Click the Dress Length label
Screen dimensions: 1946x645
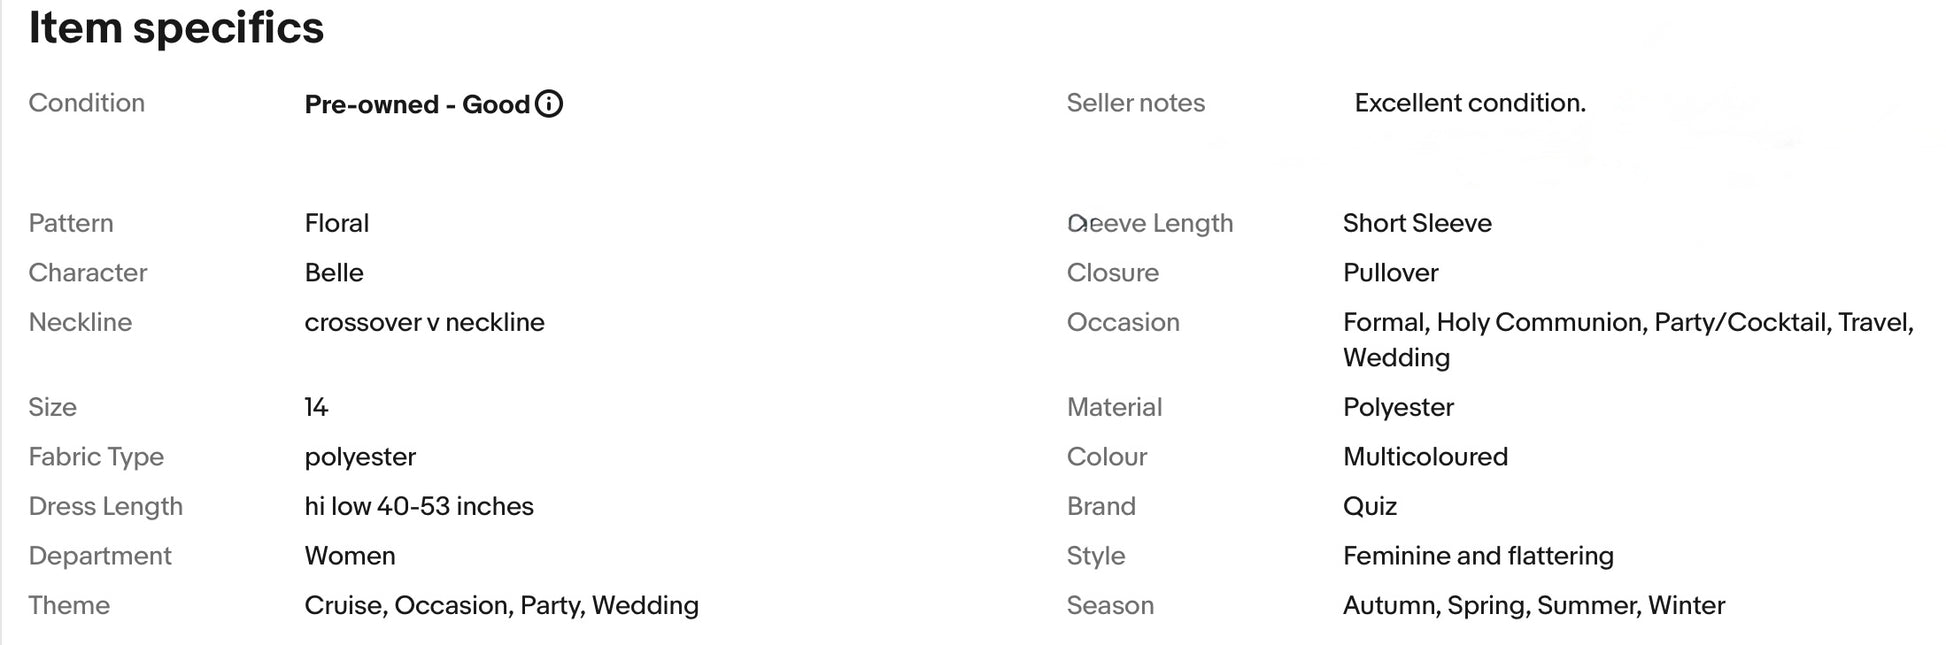click(106, 506)
